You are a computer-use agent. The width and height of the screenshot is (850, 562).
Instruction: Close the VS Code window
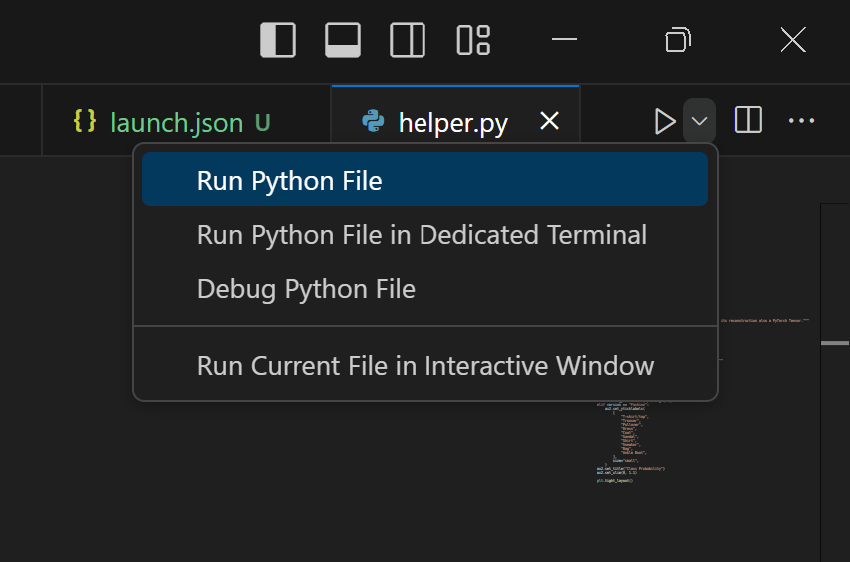793,40
